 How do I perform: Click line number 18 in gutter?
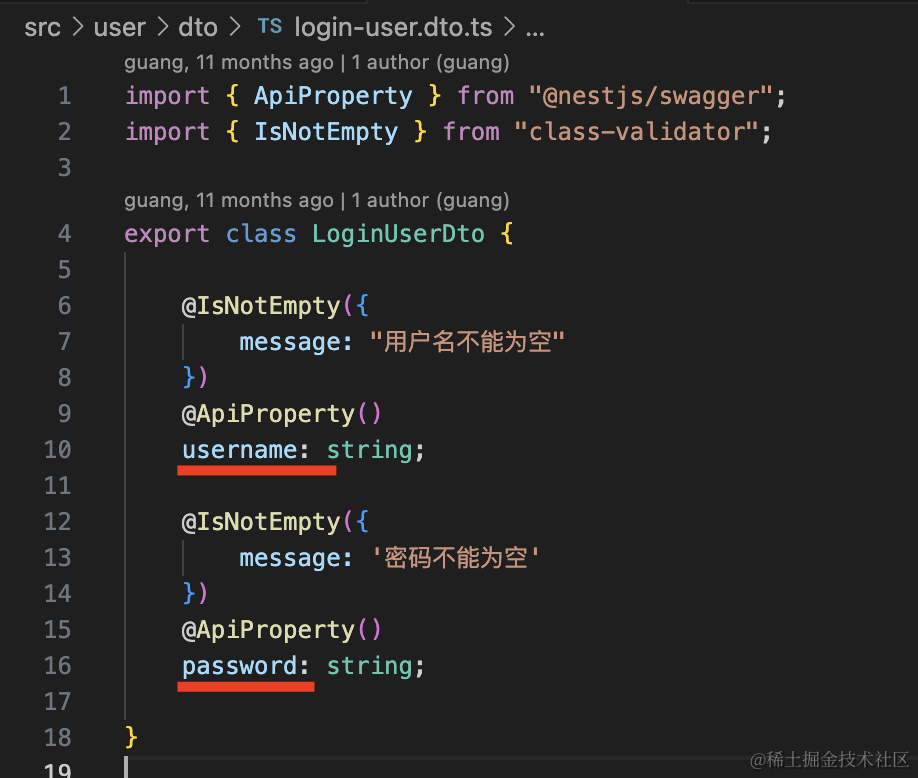[x=57, y=738]
